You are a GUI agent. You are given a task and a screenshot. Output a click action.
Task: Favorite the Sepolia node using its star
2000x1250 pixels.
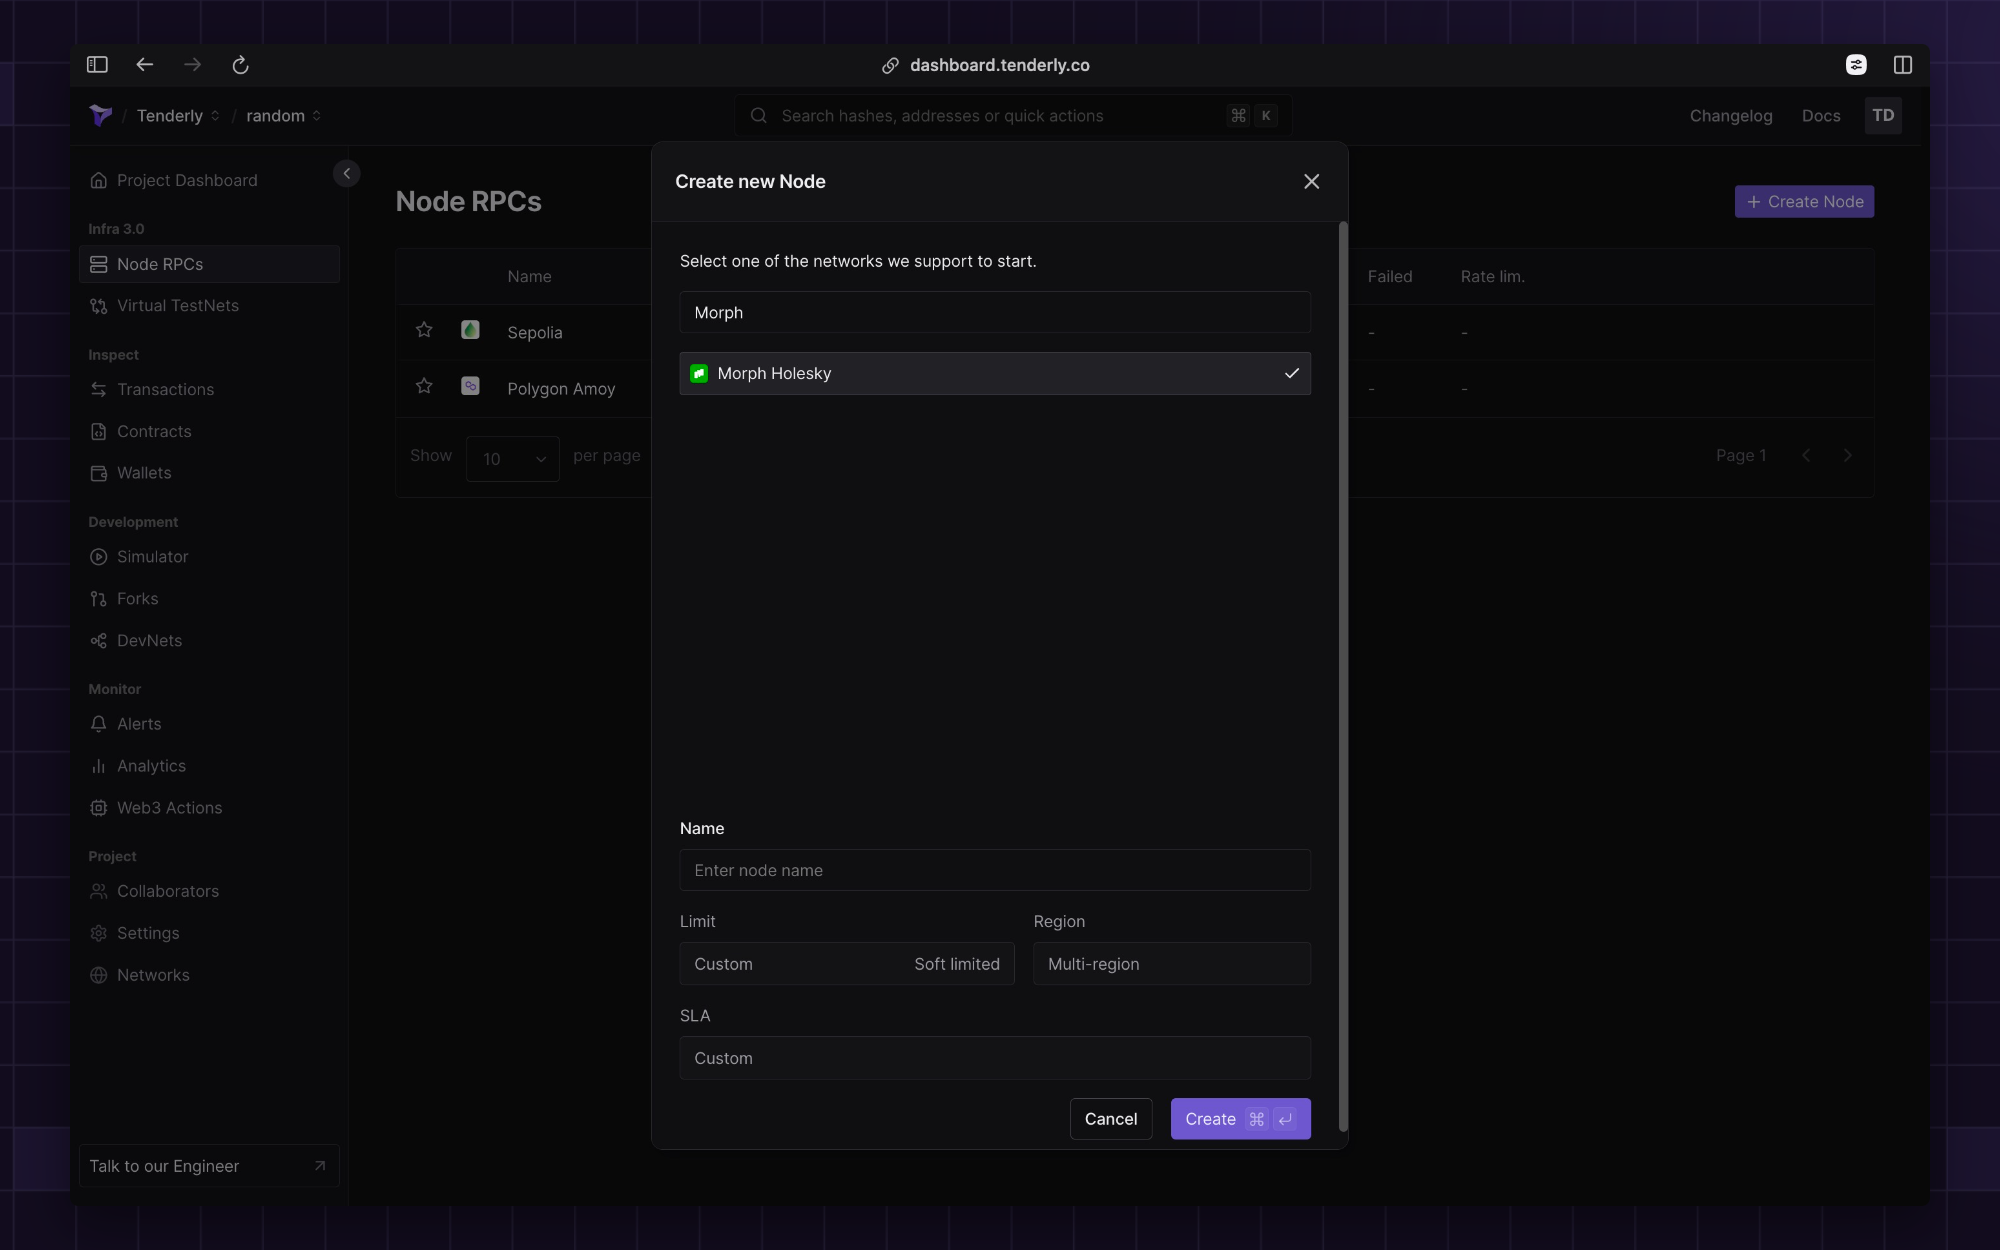pyautogui.click(x=423, y=330)
